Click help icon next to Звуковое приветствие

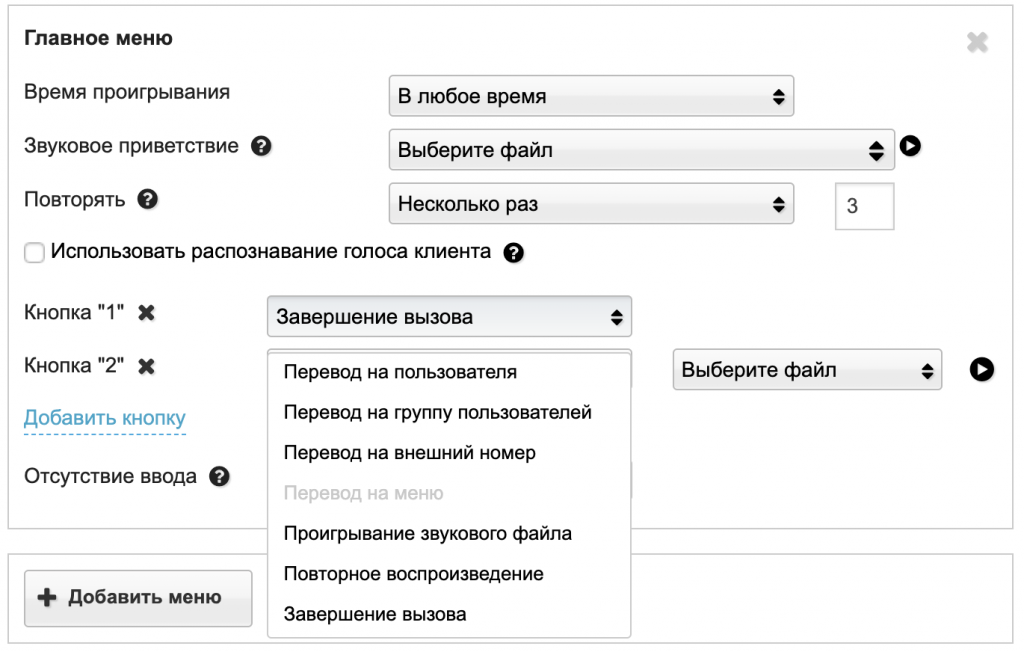[x=262, y=146]
